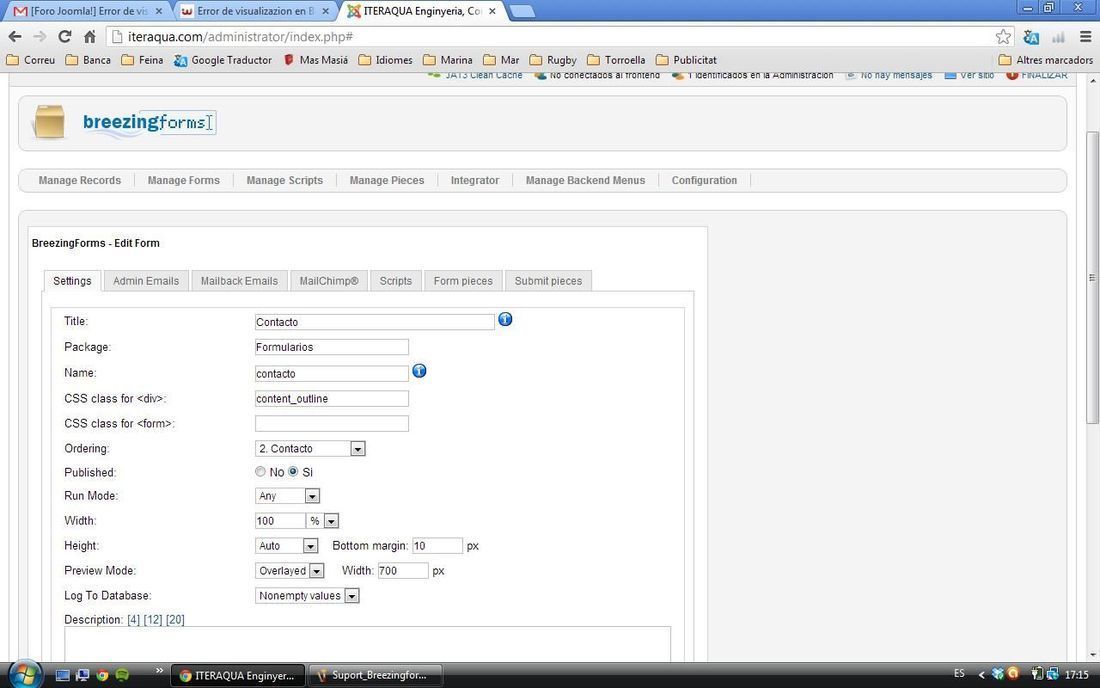The image size is (1100, 688).
Task: Click the info icon next to Name
Action: [x=419, y=371]
